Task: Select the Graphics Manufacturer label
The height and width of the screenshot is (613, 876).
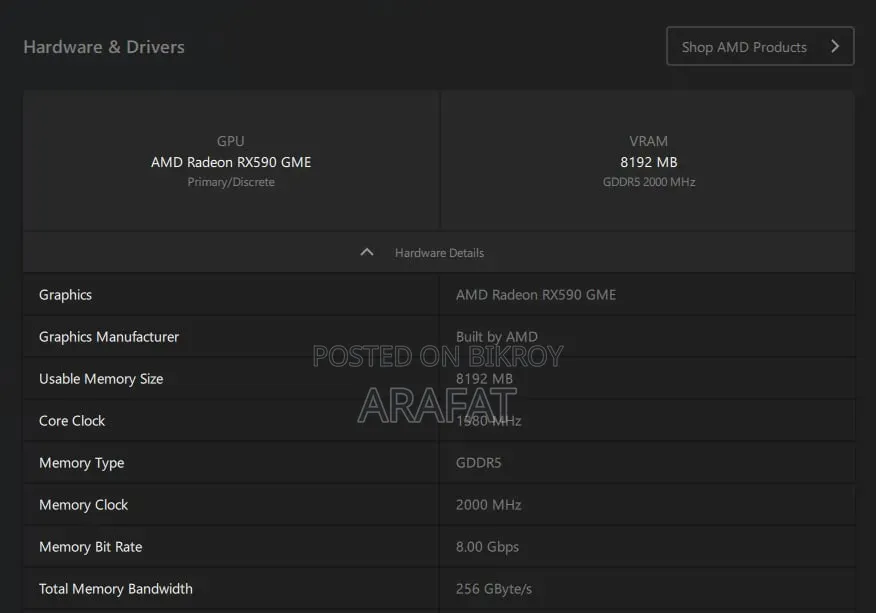Action: pos(109,337)
